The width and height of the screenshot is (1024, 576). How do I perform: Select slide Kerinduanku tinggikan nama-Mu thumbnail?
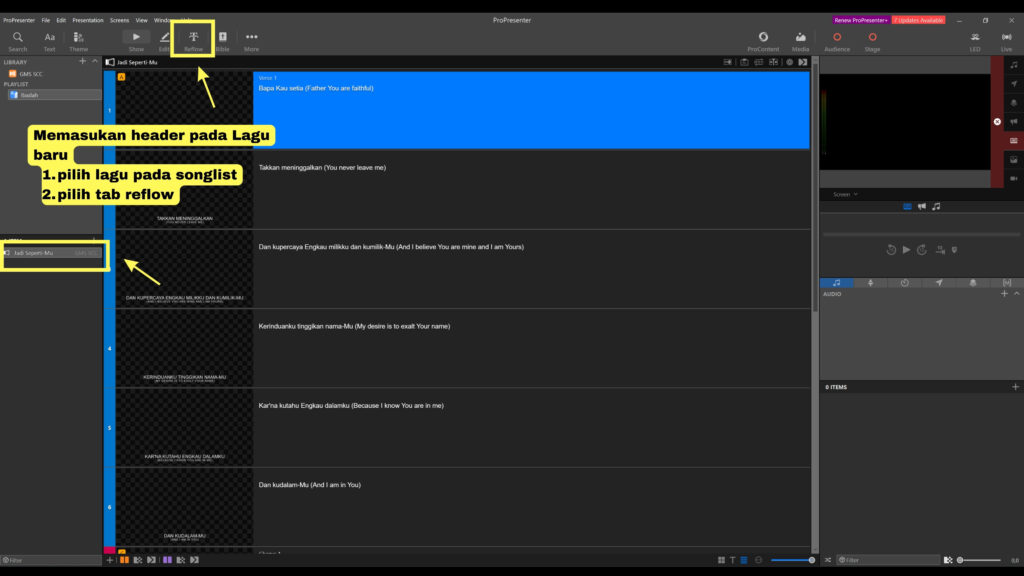(184, 348)
